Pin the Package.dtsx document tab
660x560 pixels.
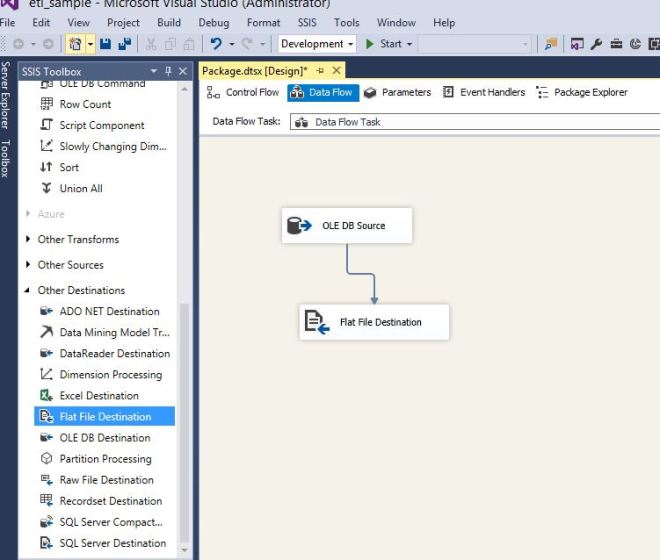click(322, 70)
